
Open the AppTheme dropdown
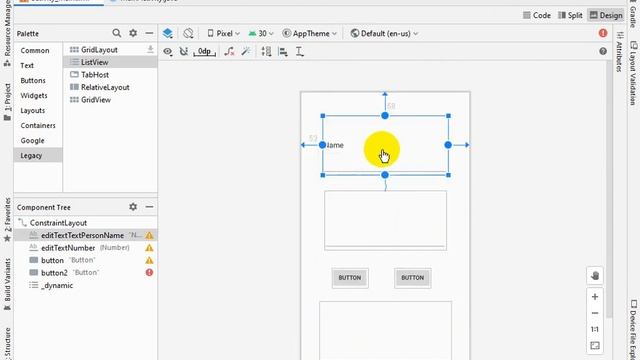pyautogui.click(x=310, y=33)
